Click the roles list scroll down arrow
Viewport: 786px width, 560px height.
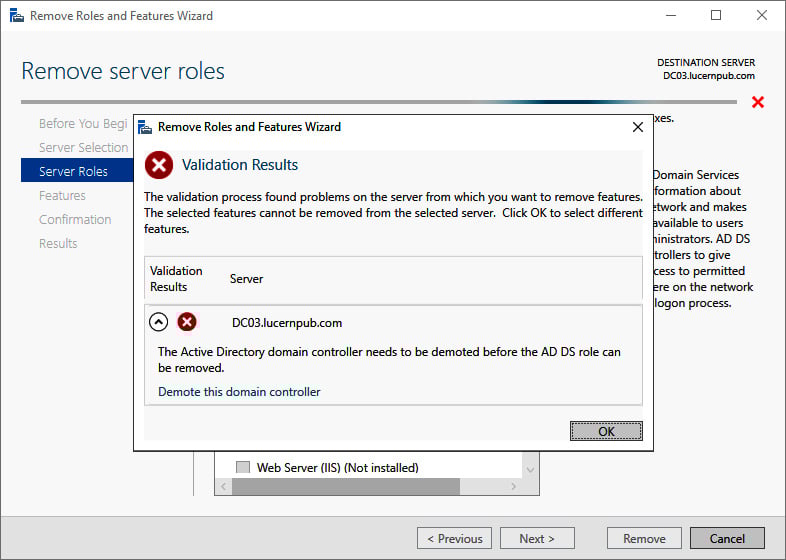pos(530,470)
